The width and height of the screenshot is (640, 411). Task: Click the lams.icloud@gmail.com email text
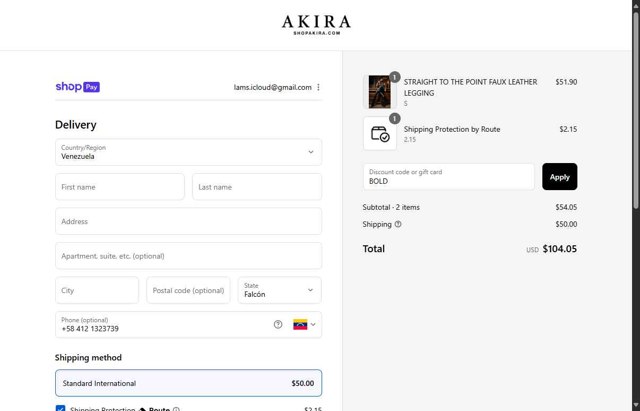(x=273, y=87)
